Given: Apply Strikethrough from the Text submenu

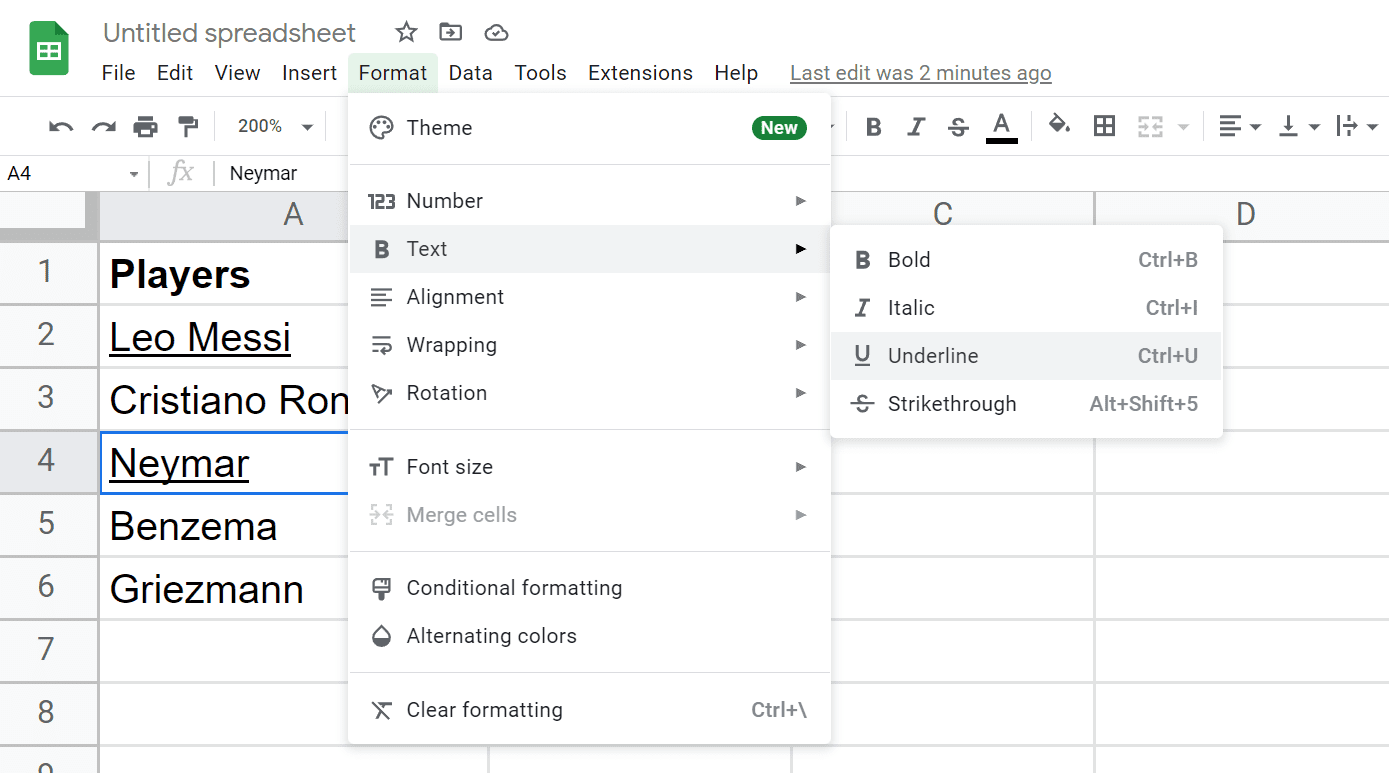Looking at the screenshot, I should point(1026,404).
